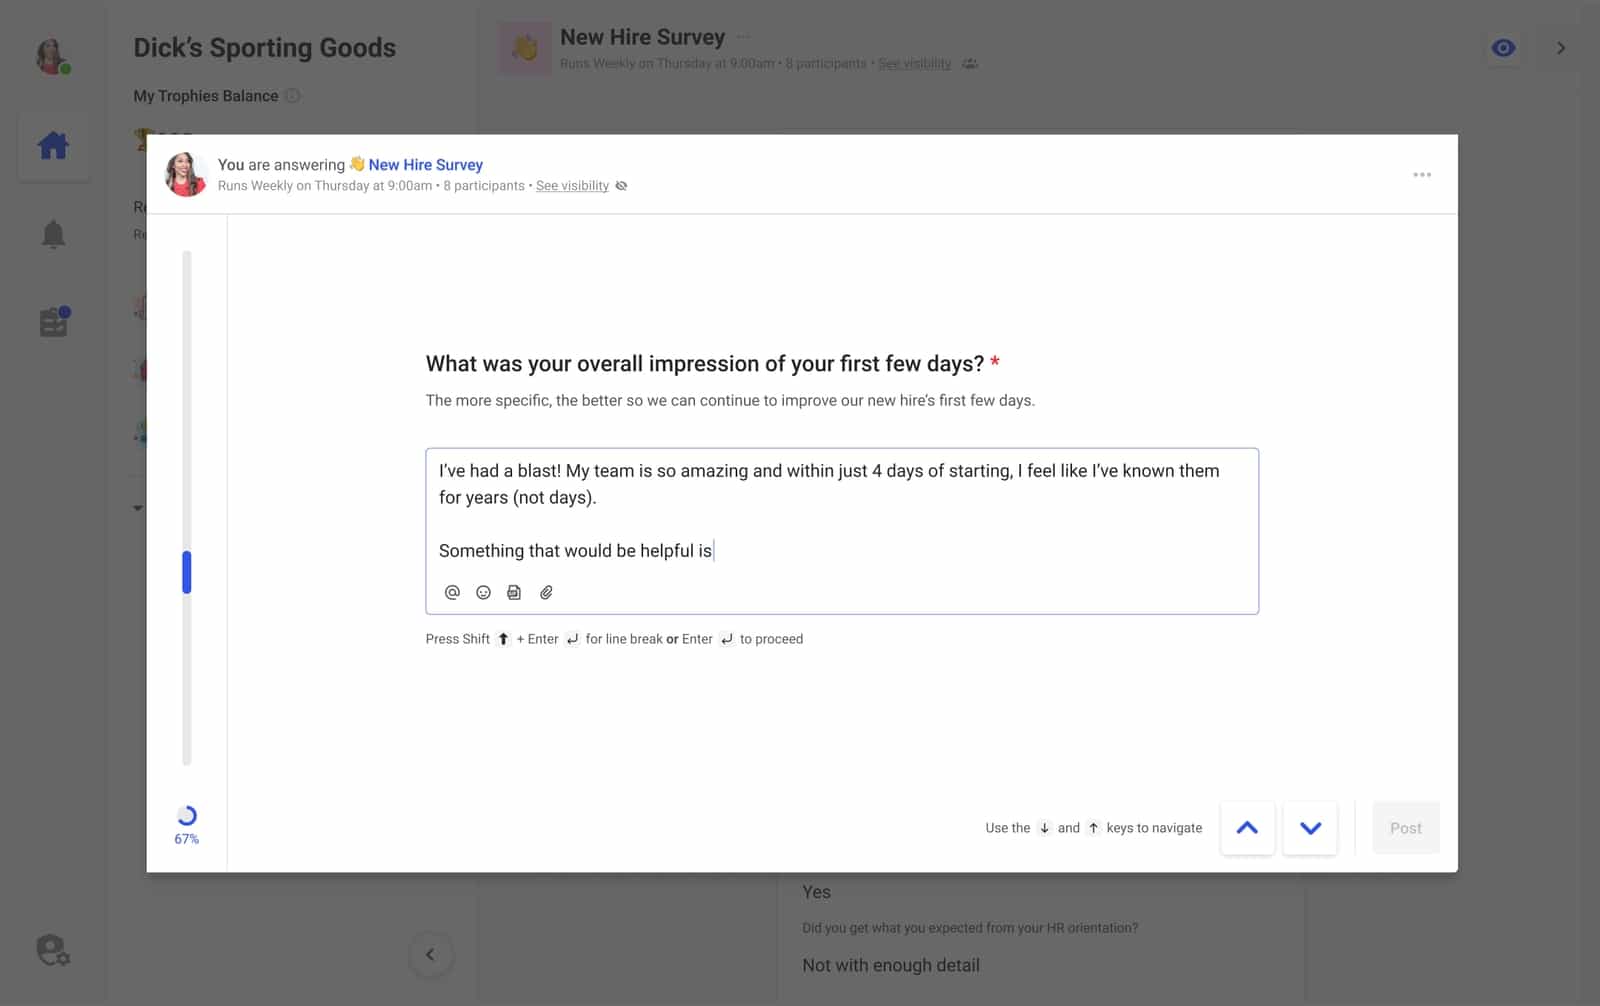Select the 'Not with enough detail' answer option
Screen dimensions: 1600x1006
(x=890, y=964)
